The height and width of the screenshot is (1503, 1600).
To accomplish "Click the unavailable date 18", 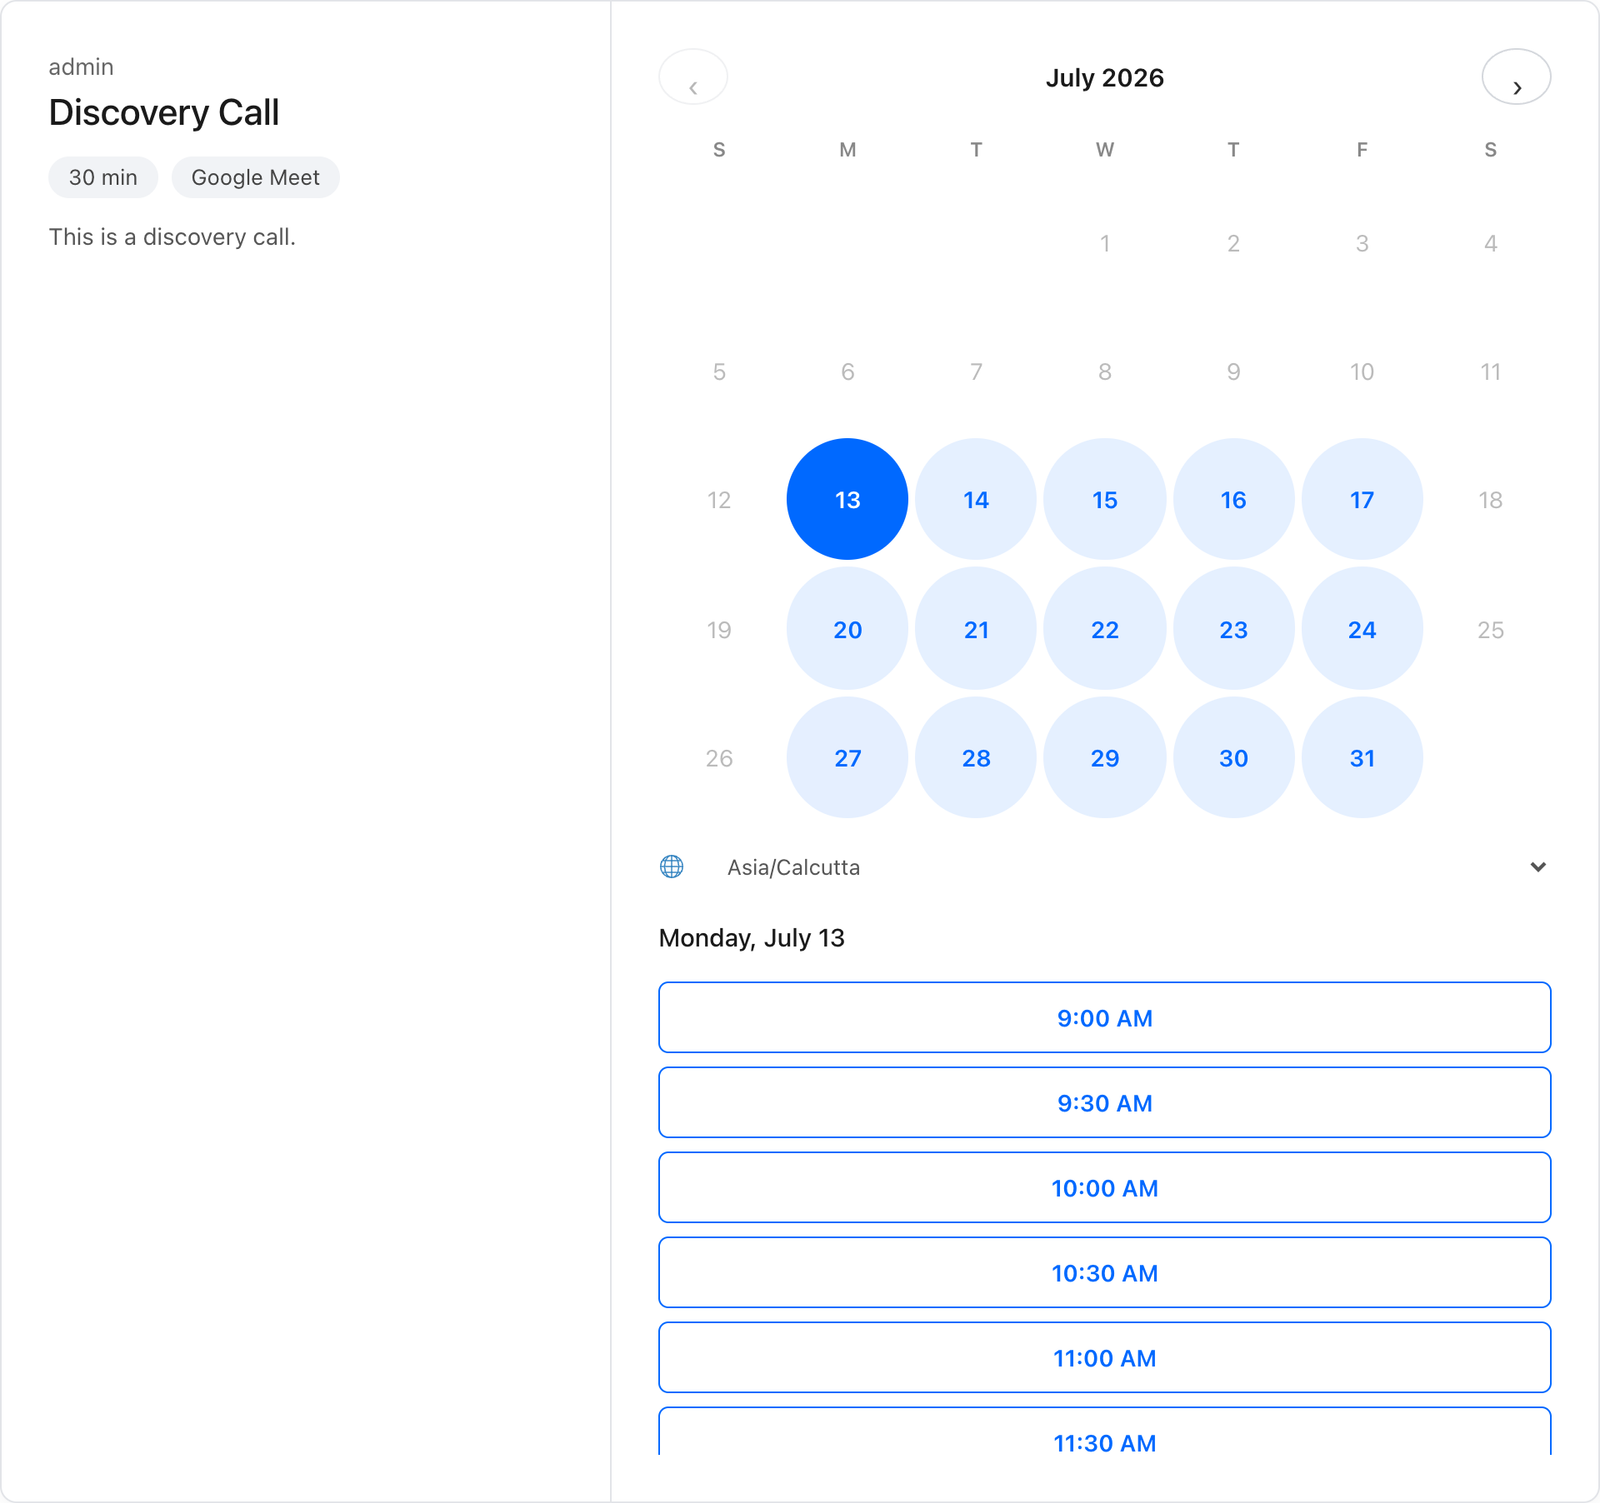I will 1490,499.
